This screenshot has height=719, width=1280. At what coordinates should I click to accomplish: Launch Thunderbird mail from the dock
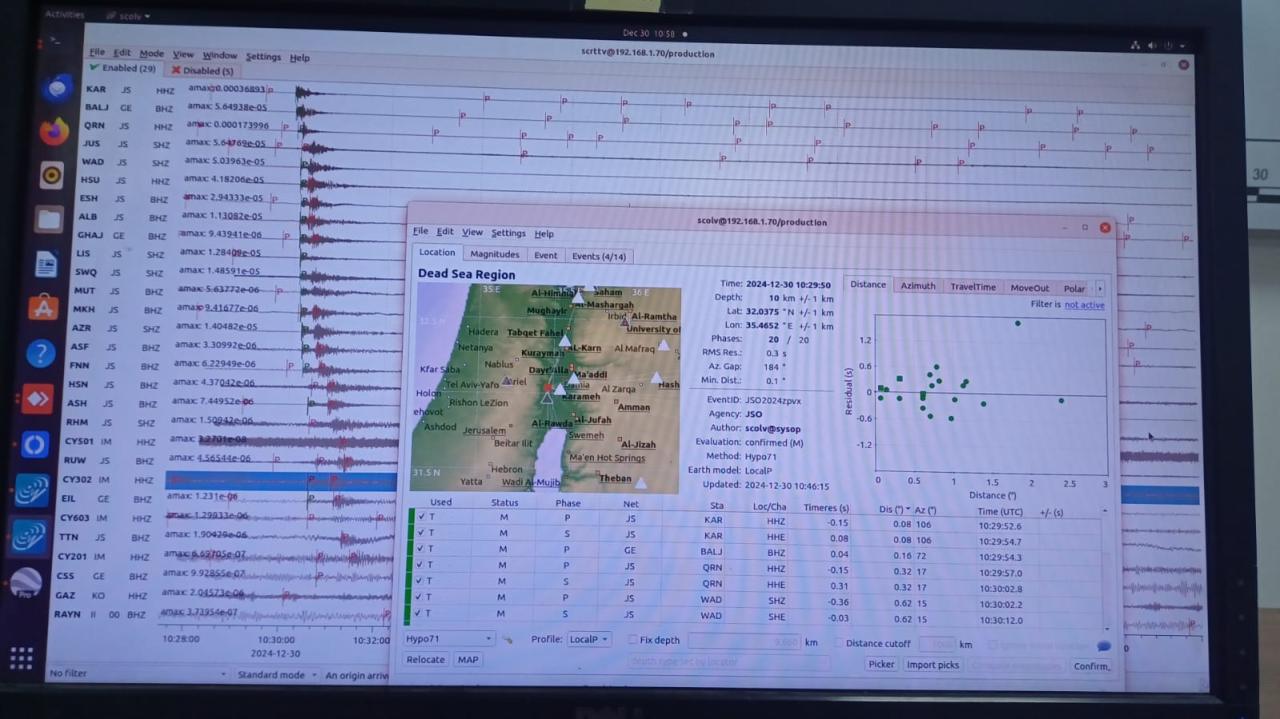[56, 88]
